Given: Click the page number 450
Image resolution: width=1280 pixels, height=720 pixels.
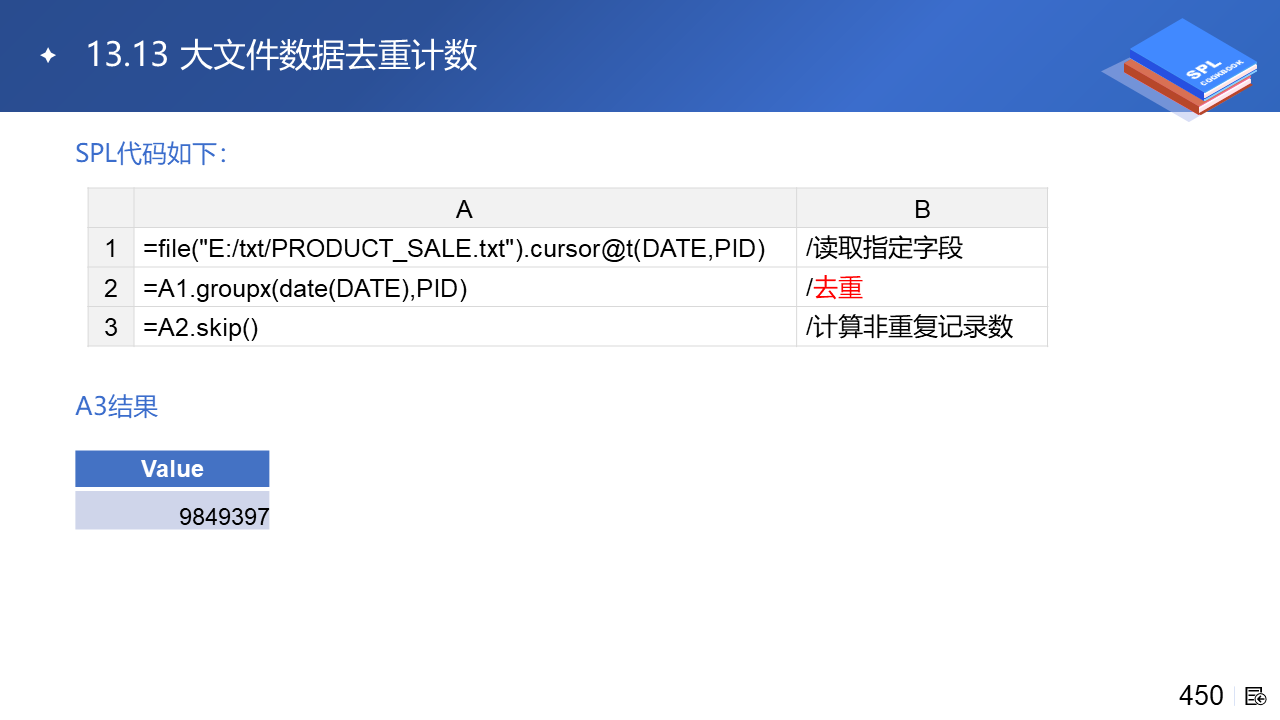Looking at the screenshot, I should pos(1201,696).
